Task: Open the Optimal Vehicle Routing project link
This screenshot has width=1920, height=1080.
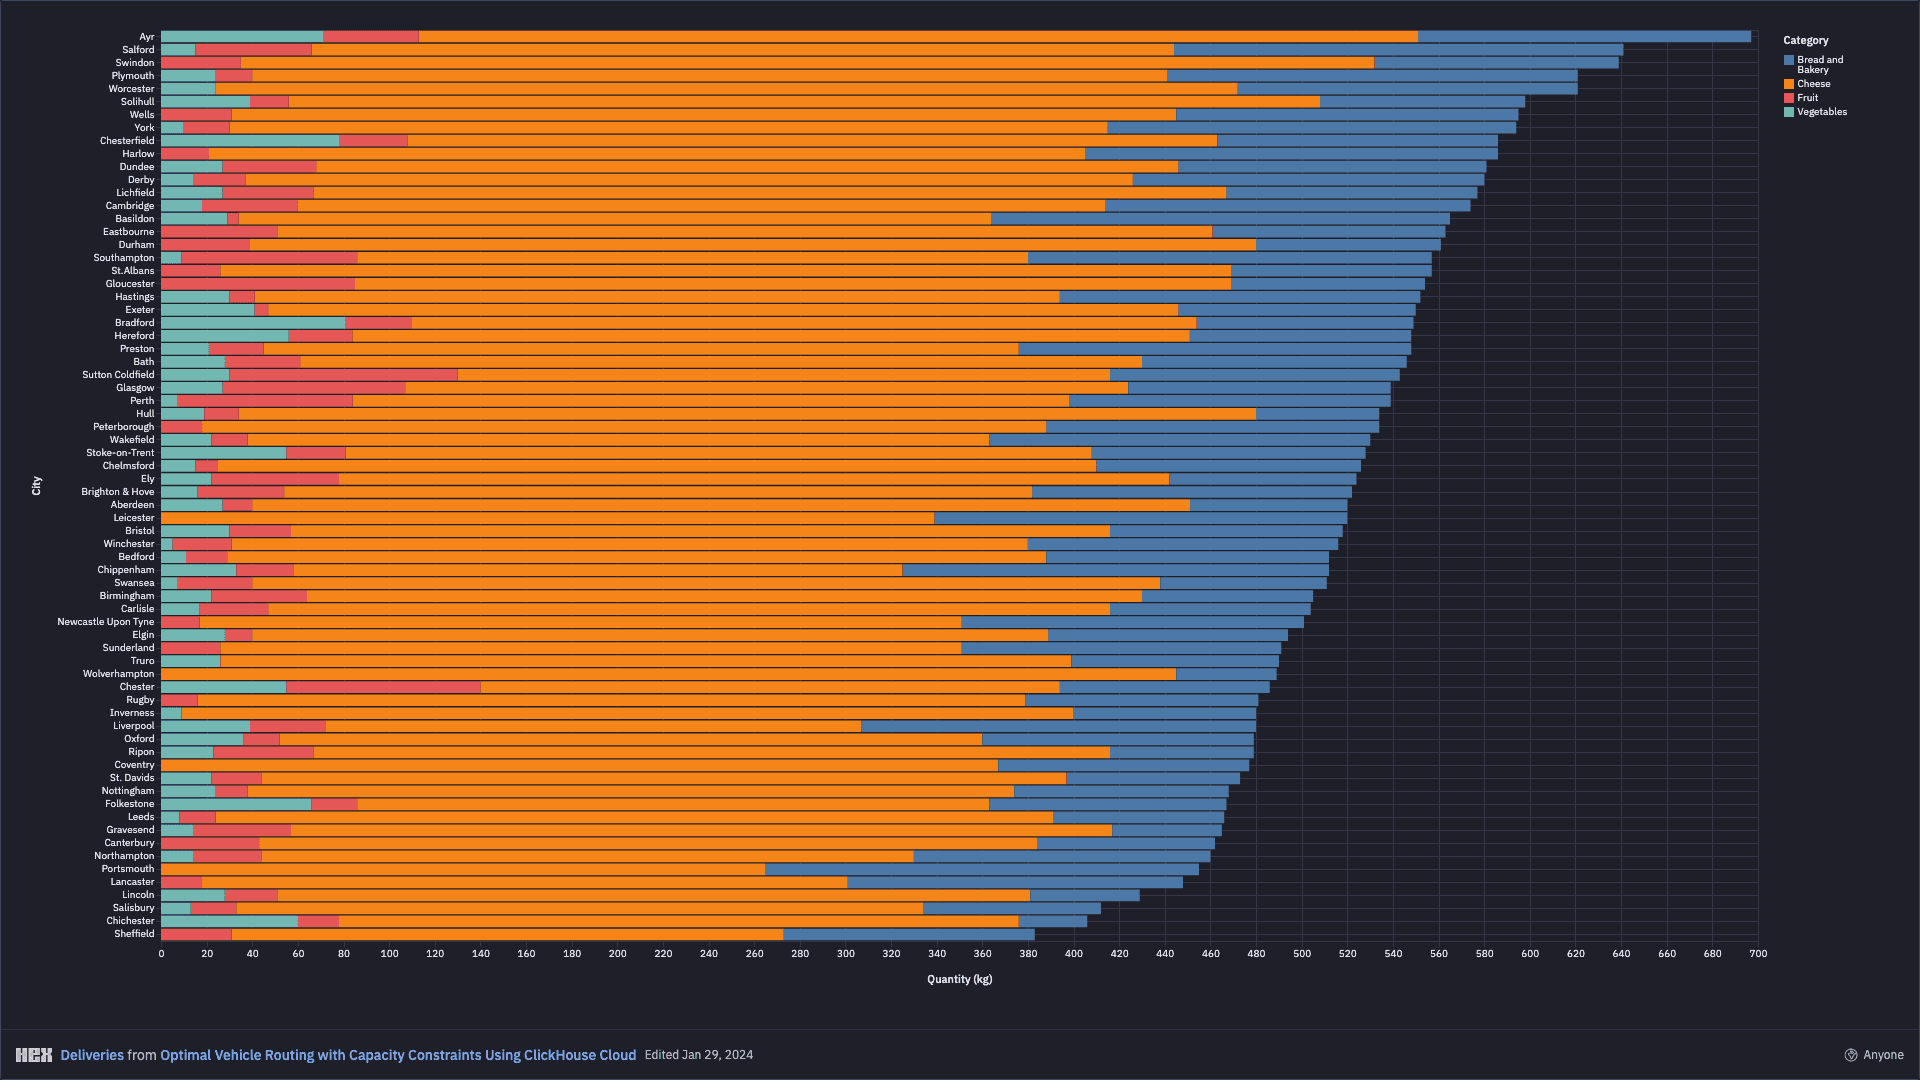Action: click(x=398, y=1055)
